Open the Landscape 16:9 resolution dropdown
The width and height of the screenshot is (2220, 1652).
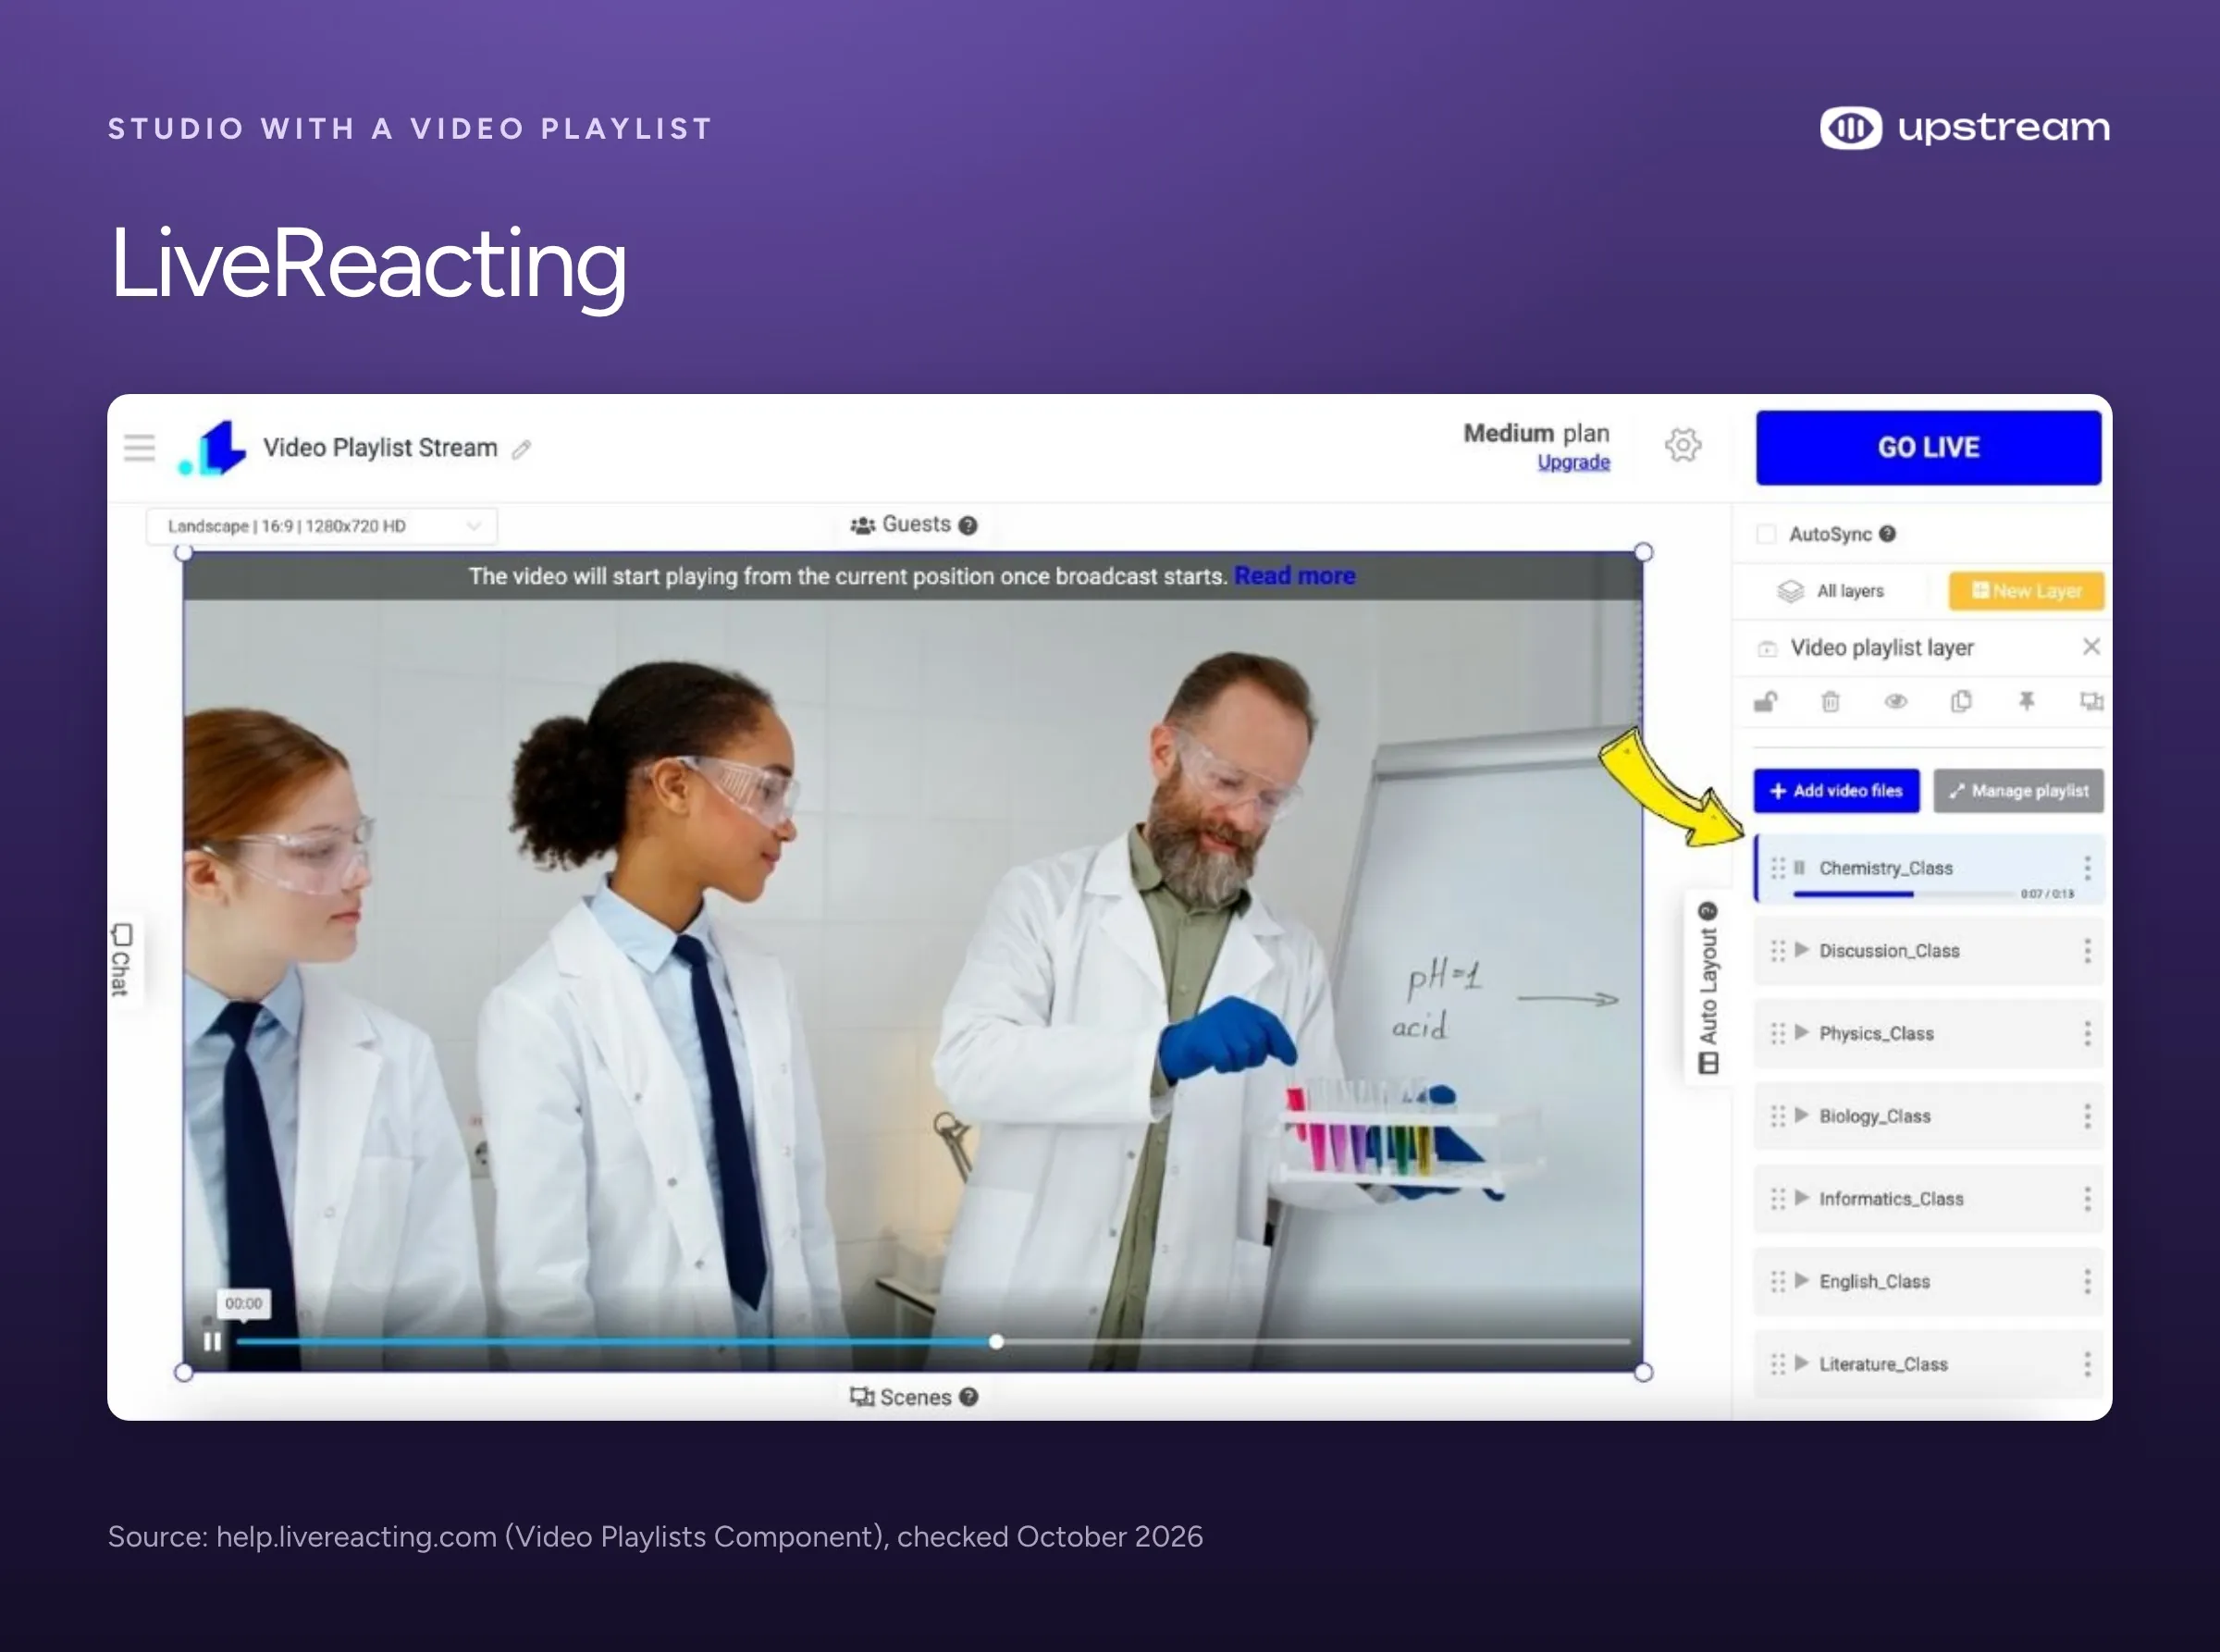click(322, 526)
